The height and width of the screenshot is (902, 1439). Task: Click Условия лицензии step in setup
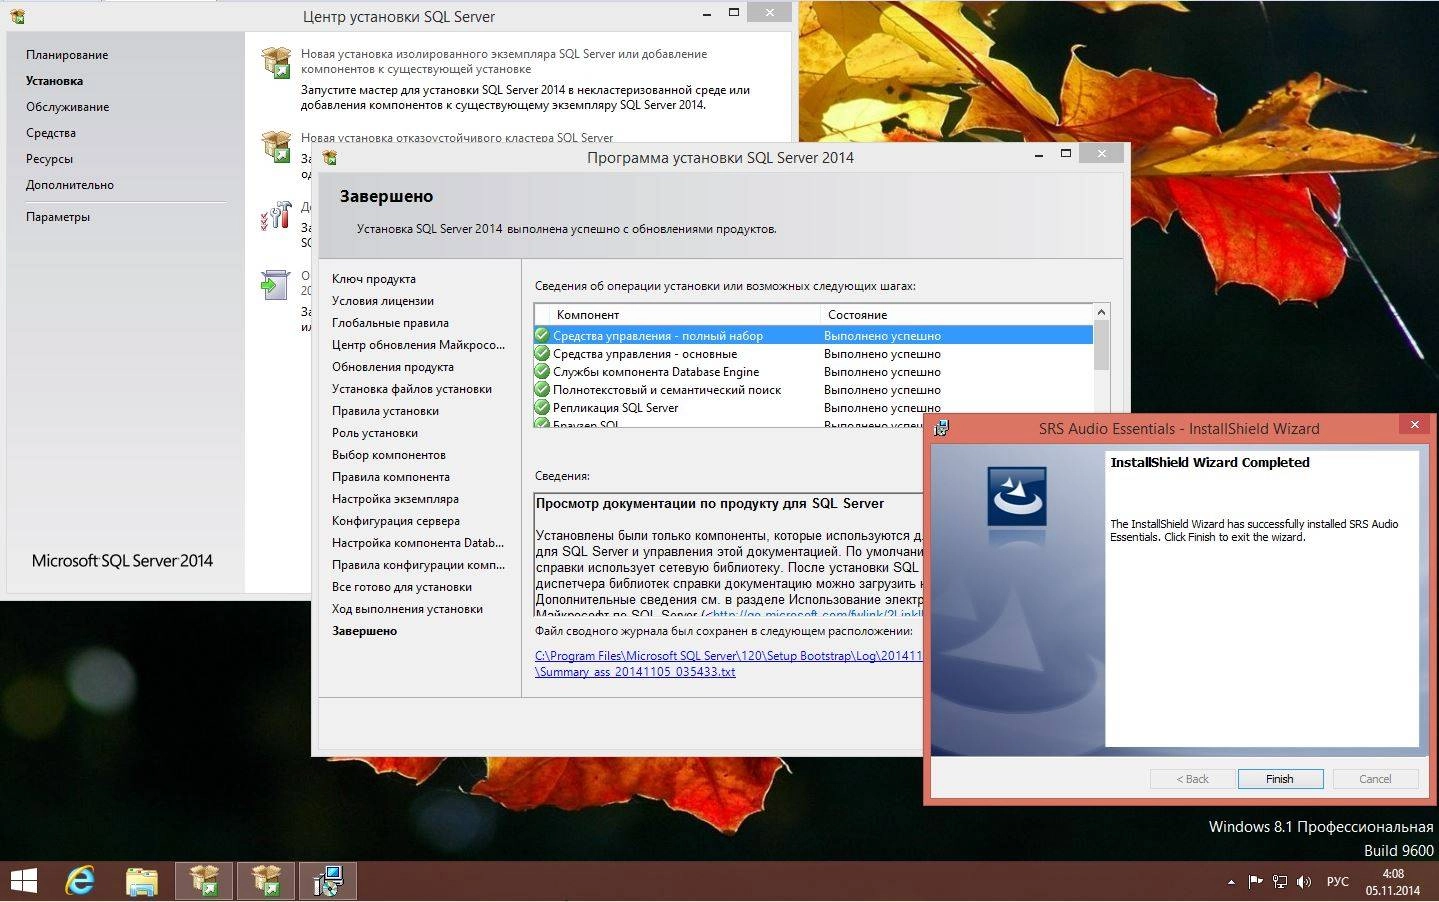click(383, 301)
